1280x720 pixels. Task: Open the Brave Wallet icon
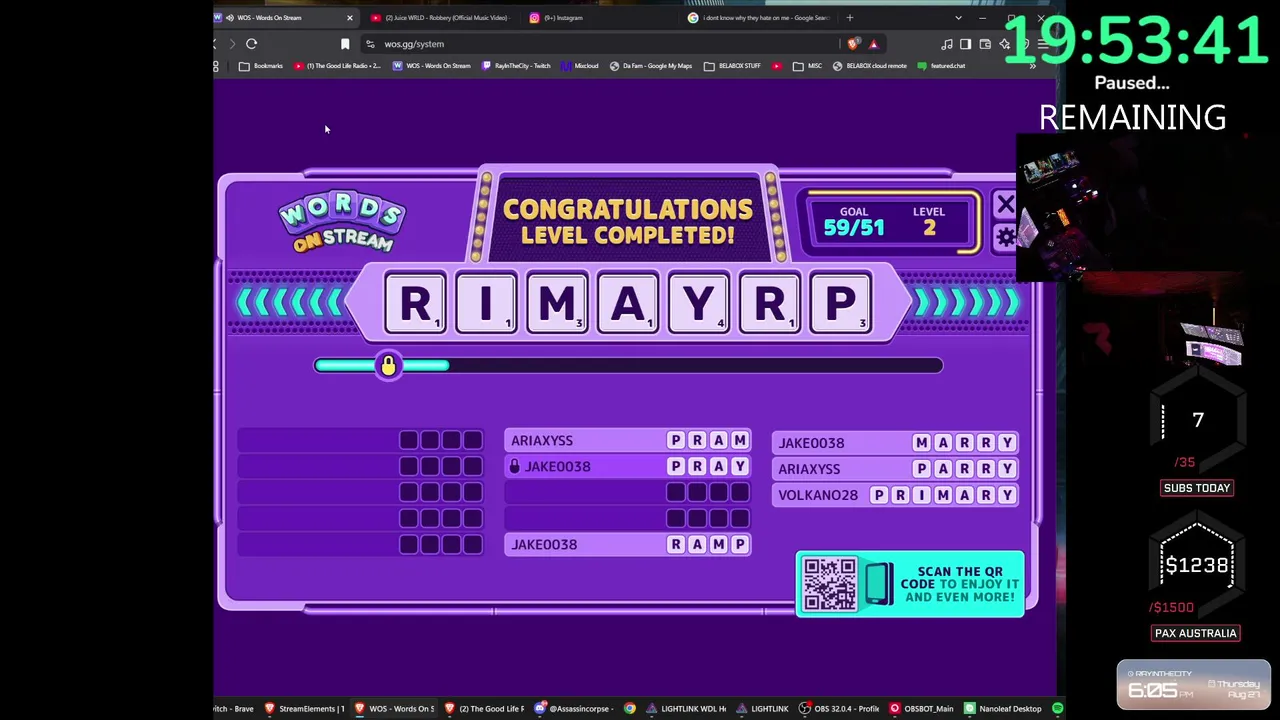click(985, 44)
